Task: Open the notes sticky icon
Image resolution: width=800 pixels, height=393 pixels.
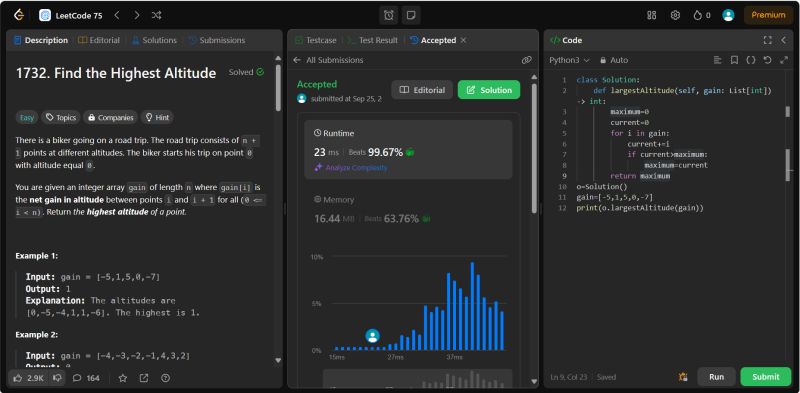Action: 410,15
